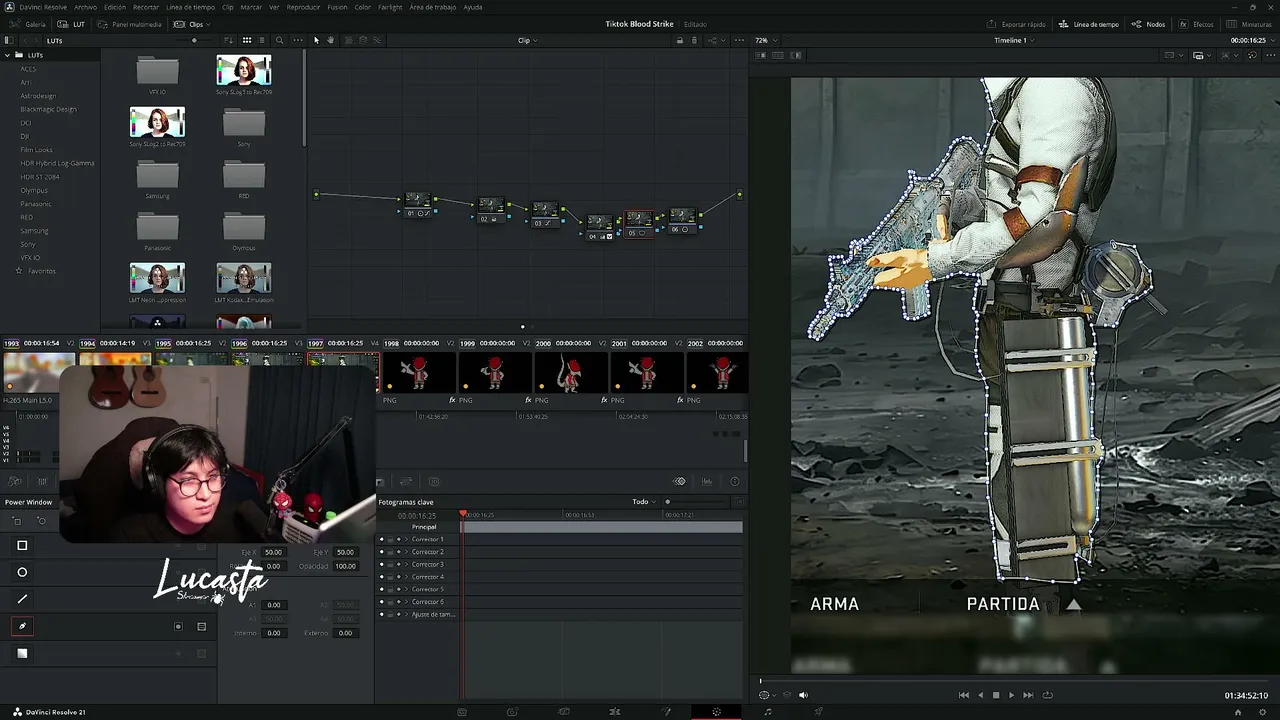This screenshot has height=720, width=1280.
Task: Click the Exportar rápido button
Action: pos(1016,24)
